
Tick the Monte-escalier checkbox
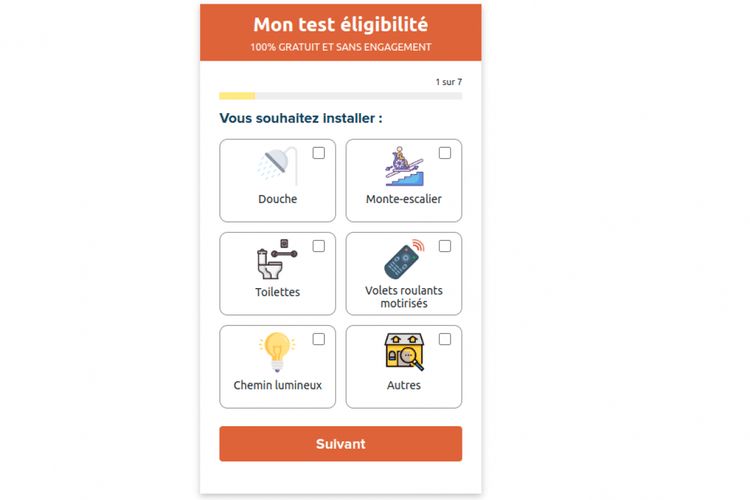(445, 153)
